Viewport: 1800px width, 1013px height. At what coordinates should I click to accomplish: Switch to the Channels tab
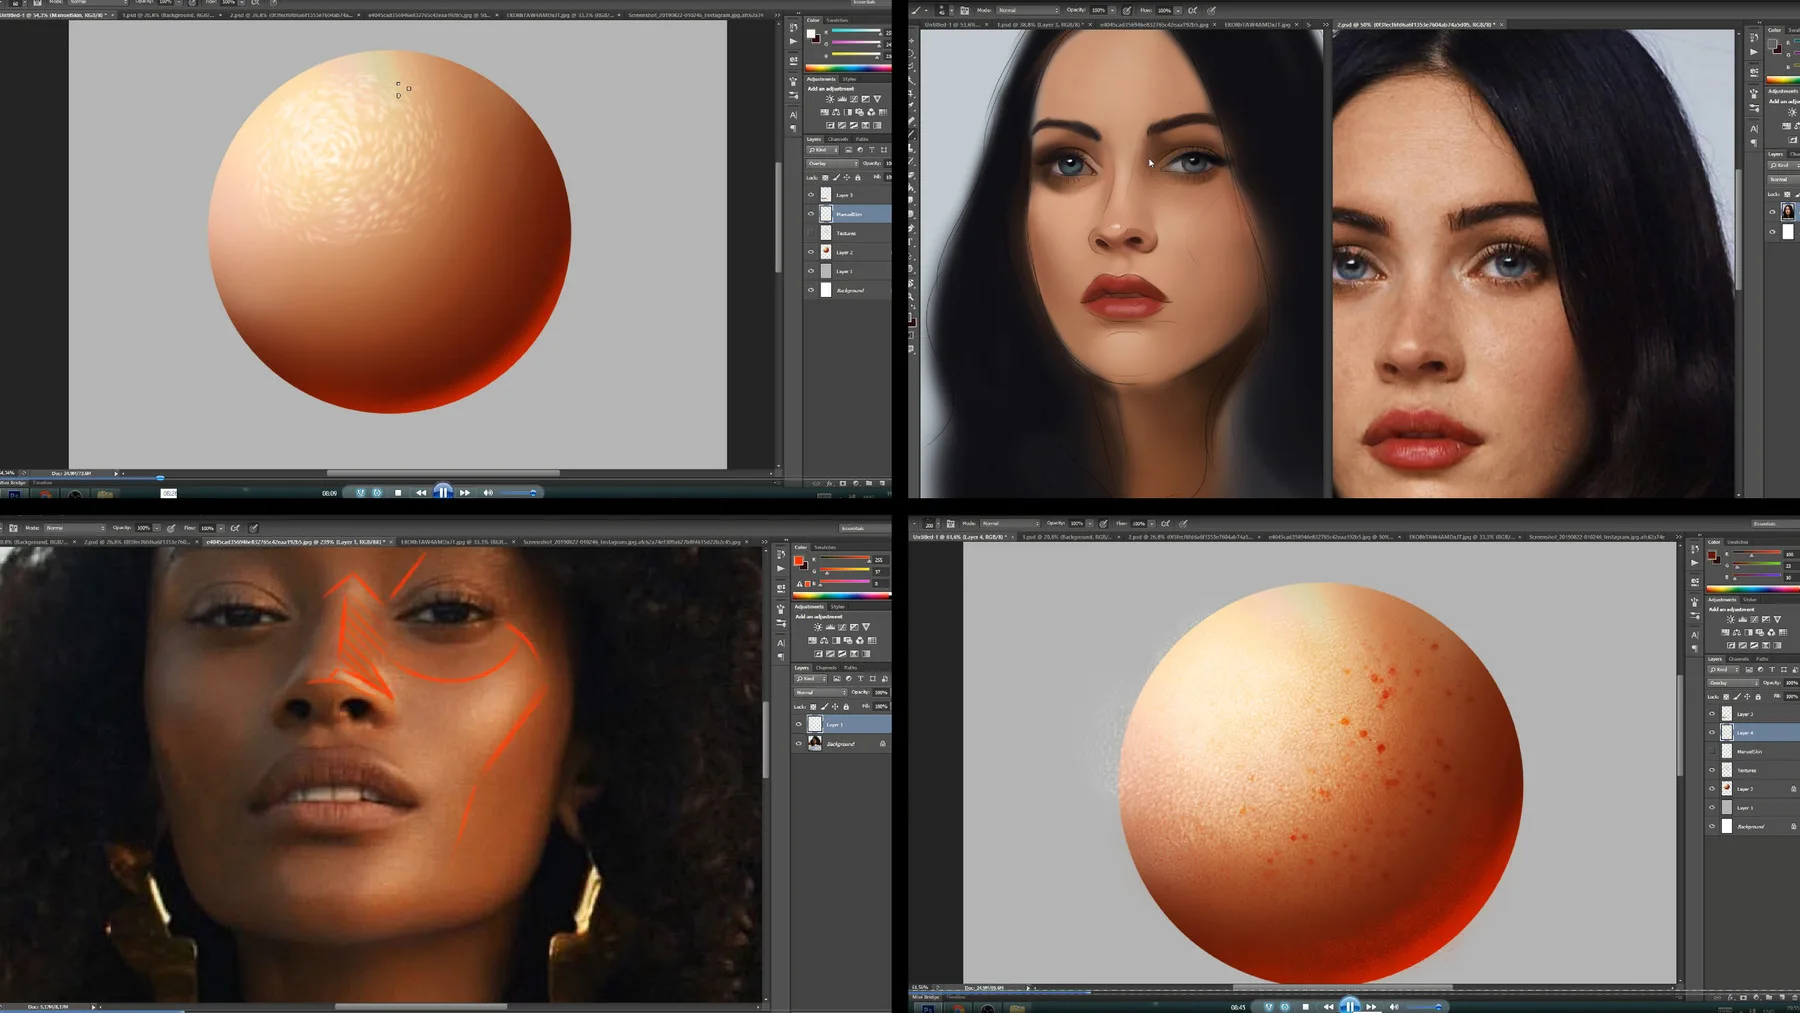pyautogui.click(x=838, y=139)
